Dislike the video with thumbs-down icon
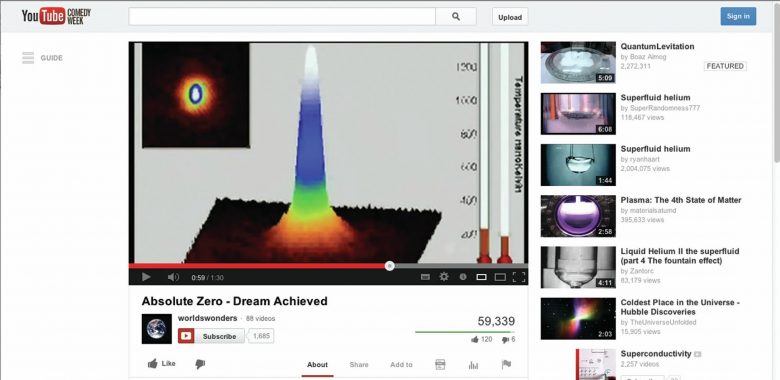This screenshot has width=780, height=380. coord(200,364)
